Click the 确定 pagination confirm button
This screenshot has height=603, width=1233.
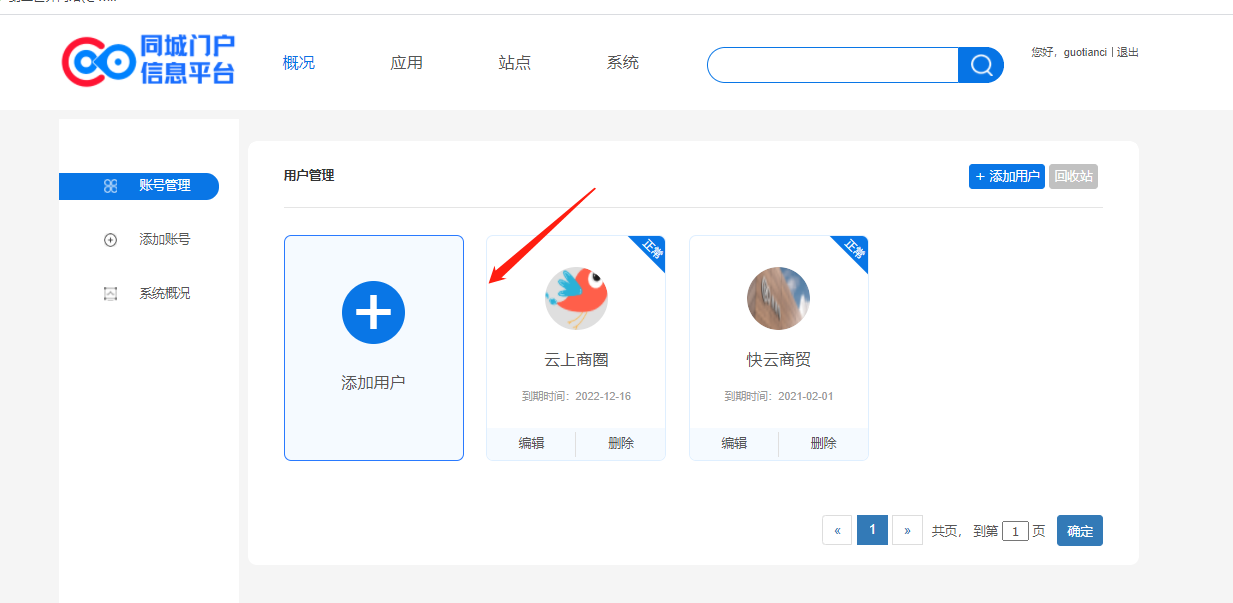pyautogui.click(x=1080, y=531)
